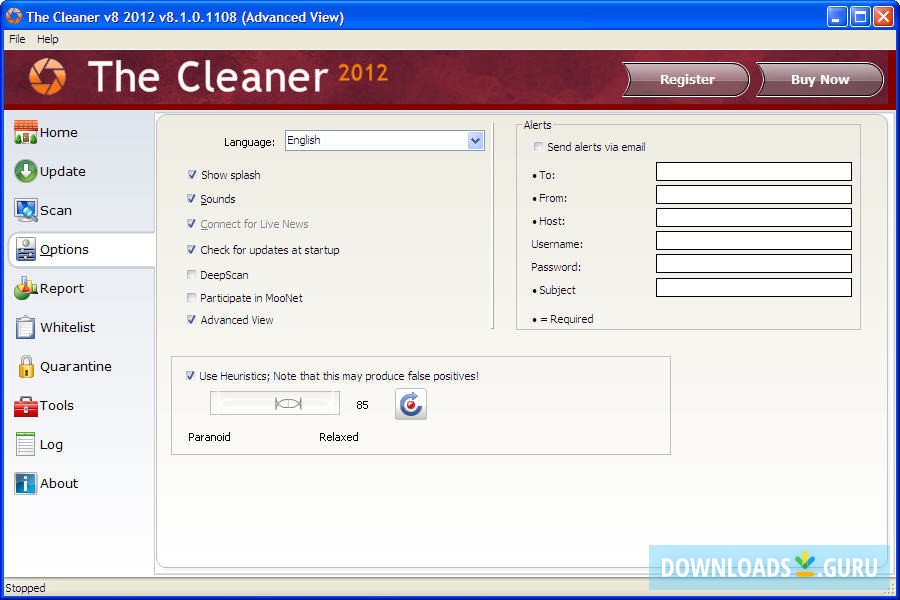Toggle Connect for Live News checkbox
900x600 pixels.
(192, 224)
